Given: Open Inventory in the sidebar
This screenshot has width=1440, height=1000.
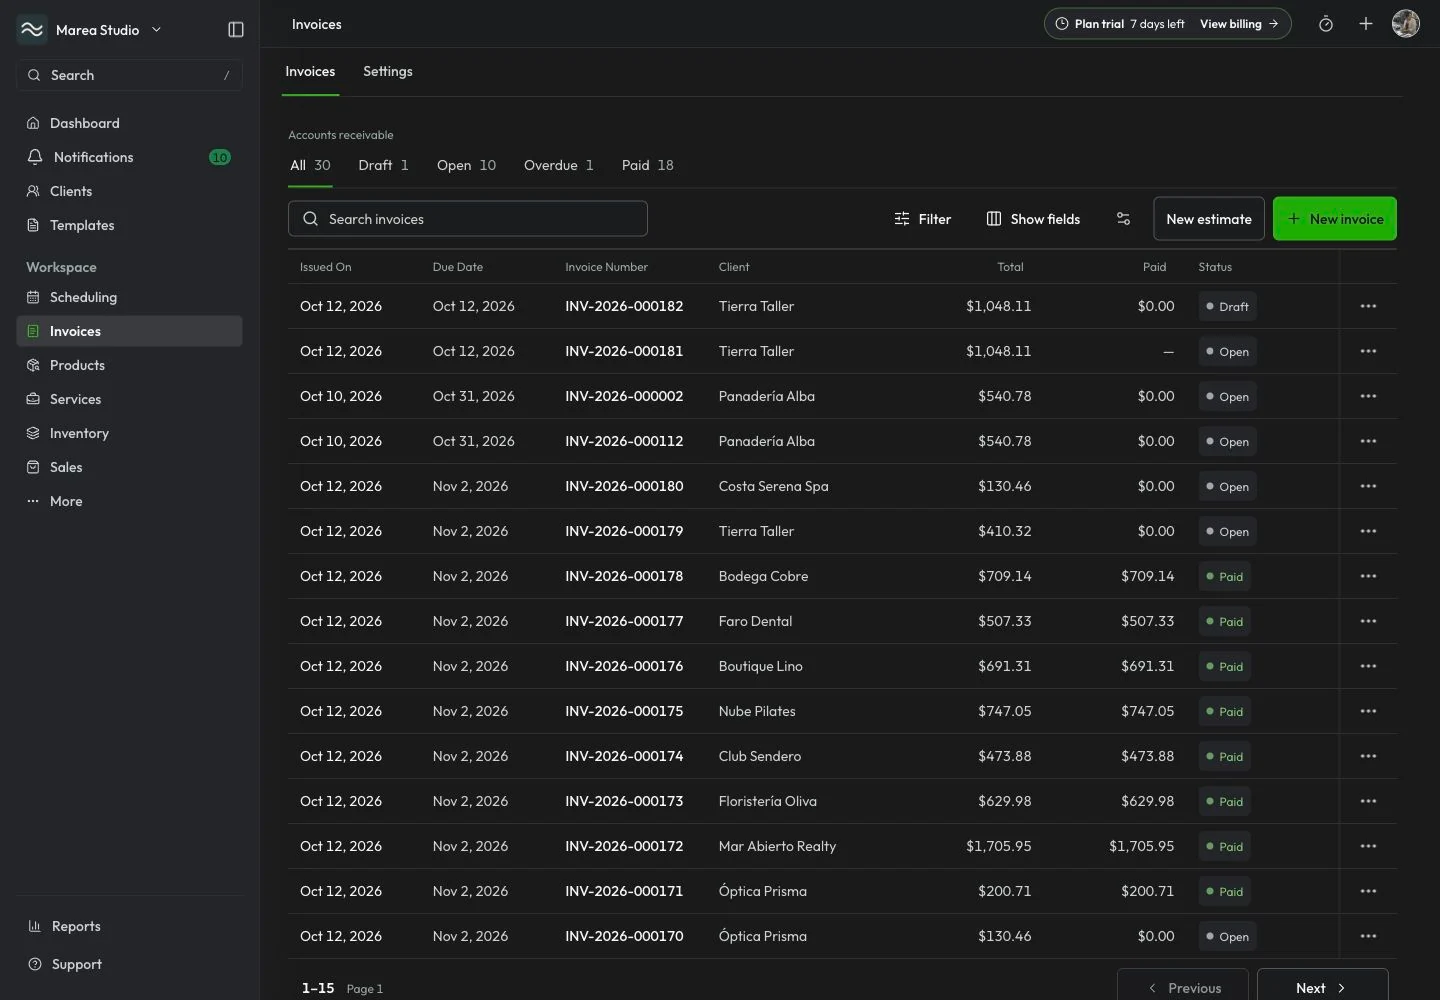Looking at the screenshot, I should pos(129,433).
